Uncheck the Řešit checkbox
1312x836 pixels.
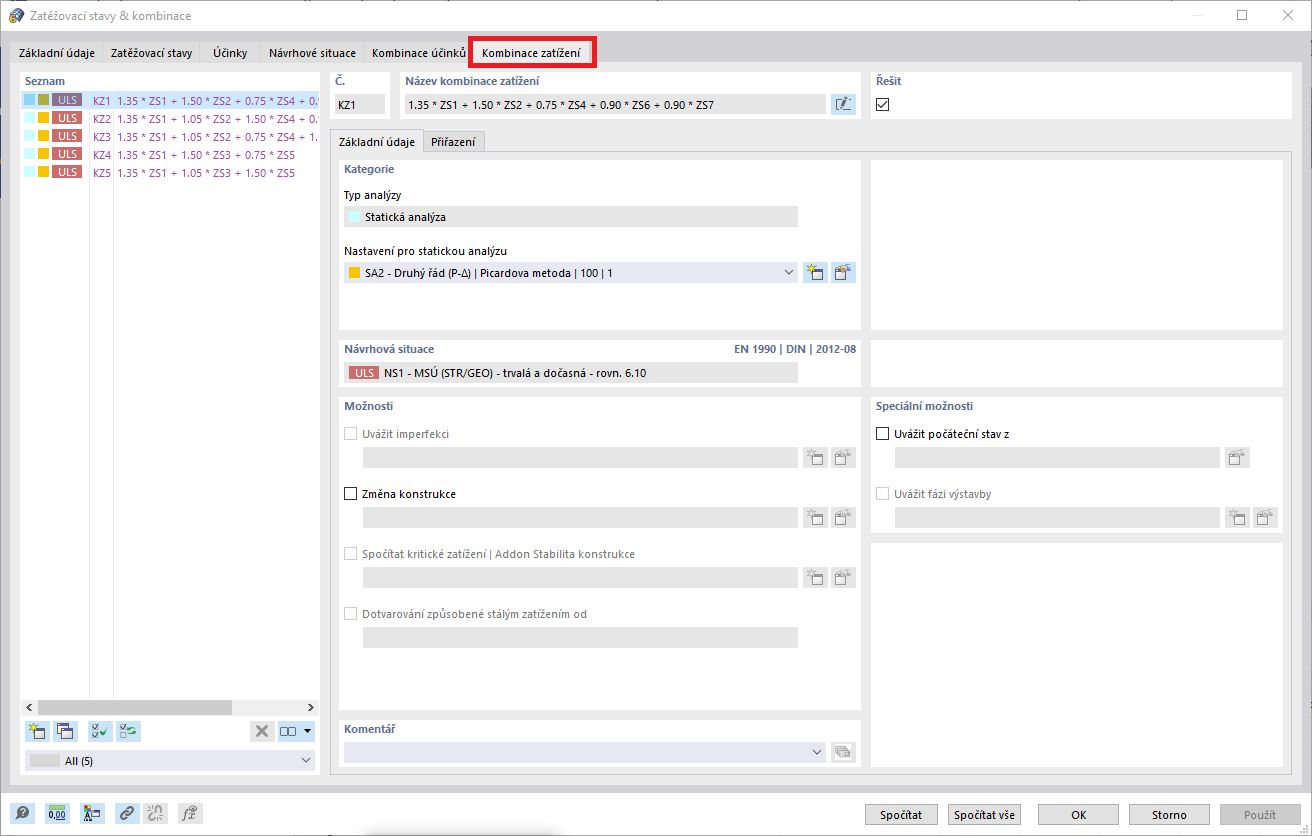coord(882,103)
